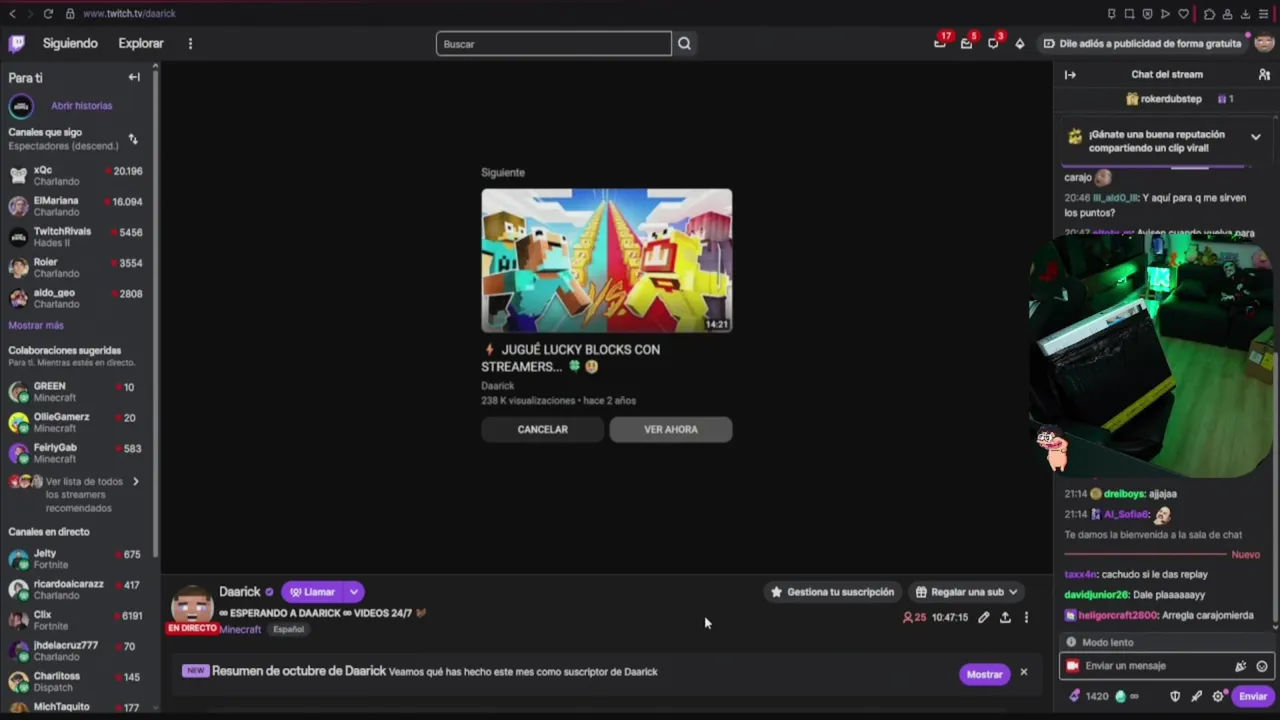Open aldo_geo channel in sidebar

tap(76, 298)
